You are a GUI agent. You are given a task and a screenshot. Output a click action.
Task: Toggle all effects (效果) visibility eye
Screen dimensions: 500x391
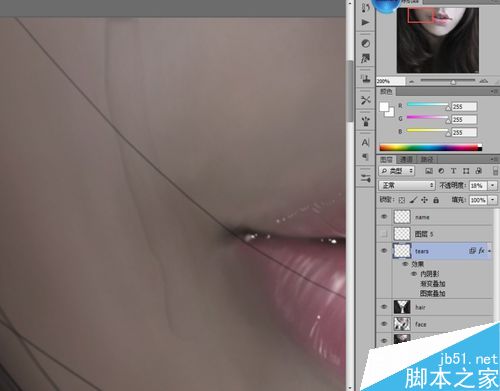(x=405, y=264)
